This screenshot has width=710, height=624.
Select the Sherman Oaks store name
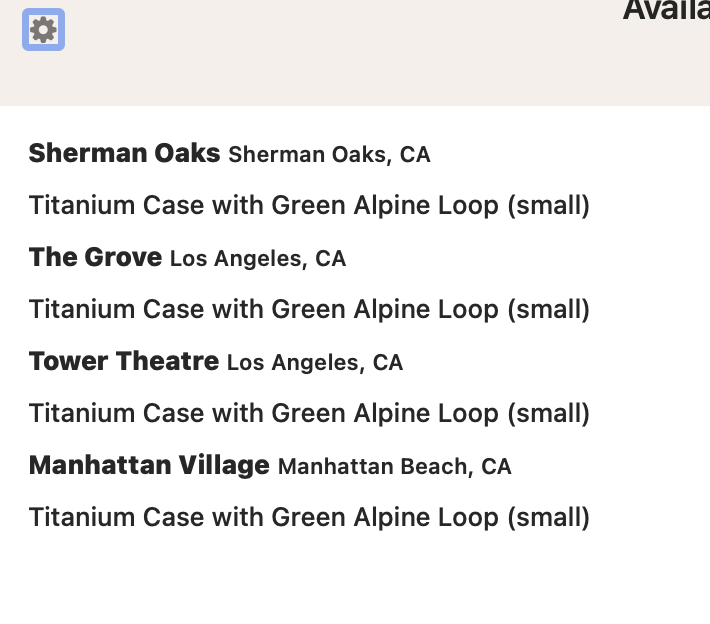[x=125, y=153]
